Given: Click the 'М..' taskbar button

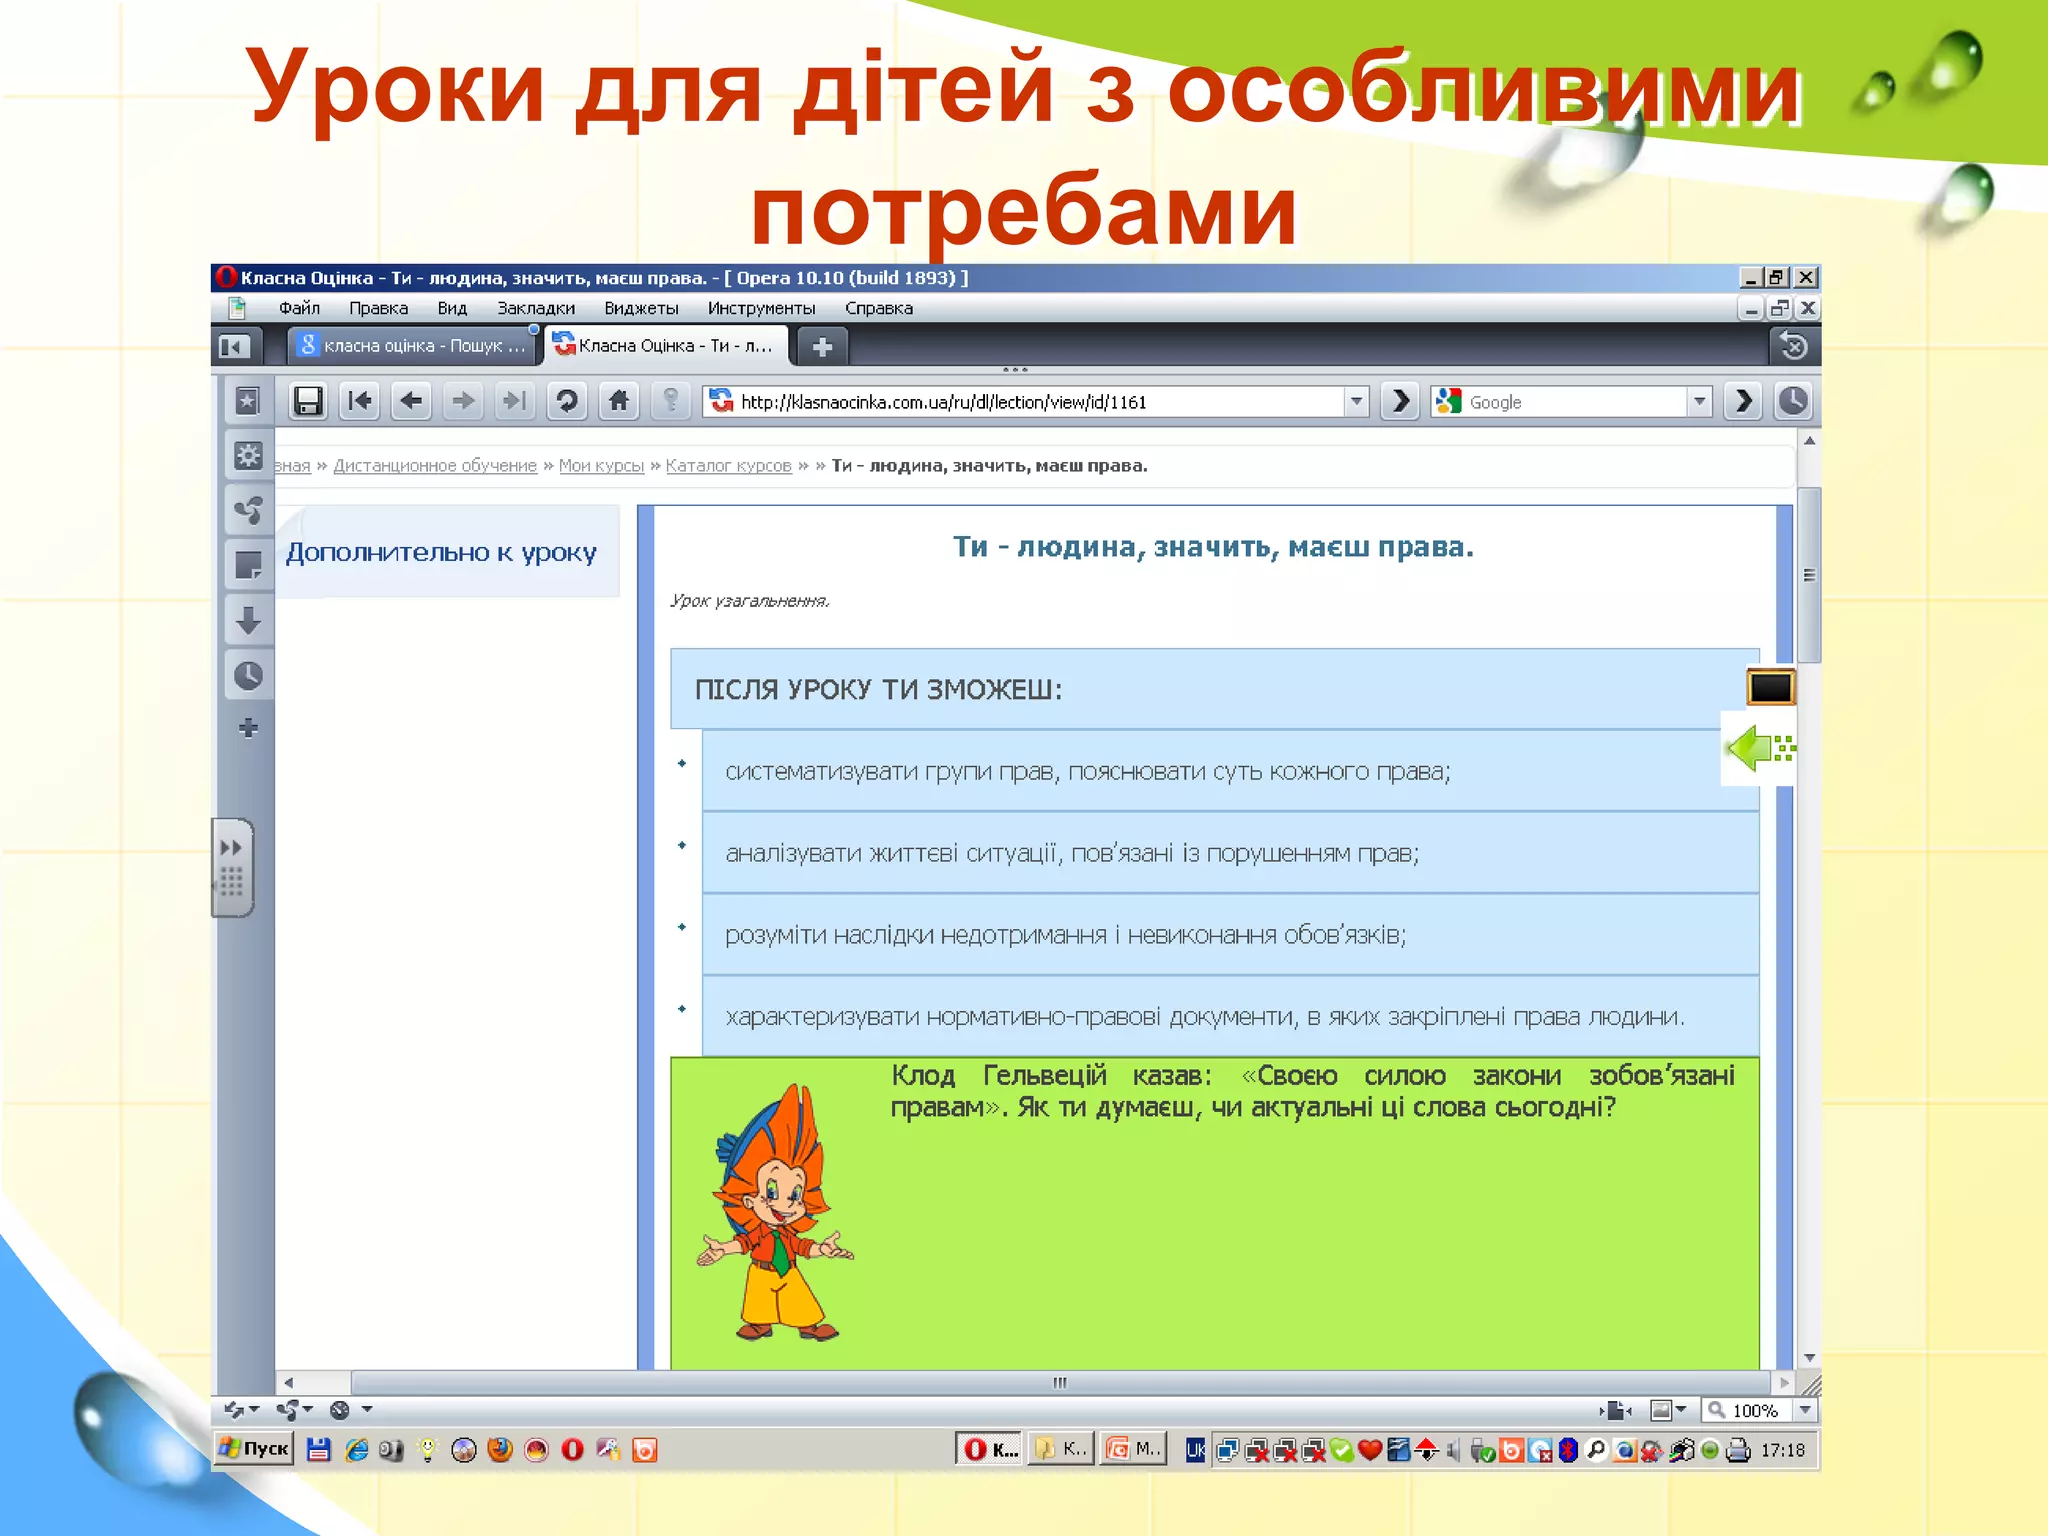Looking at the screenshot, I should [x=1133, y=1449].
